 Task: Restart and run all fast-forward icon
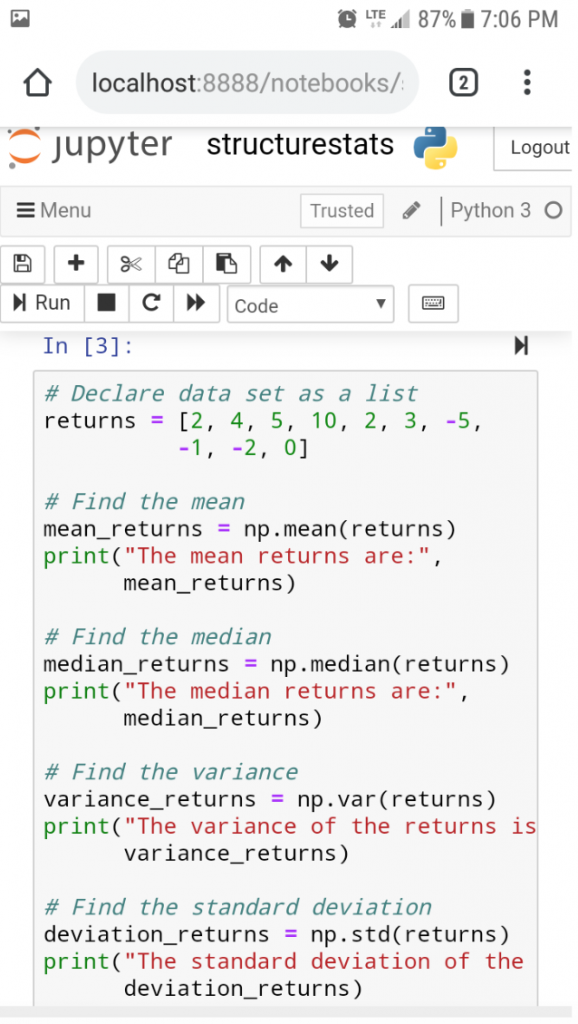coord(196,303)
